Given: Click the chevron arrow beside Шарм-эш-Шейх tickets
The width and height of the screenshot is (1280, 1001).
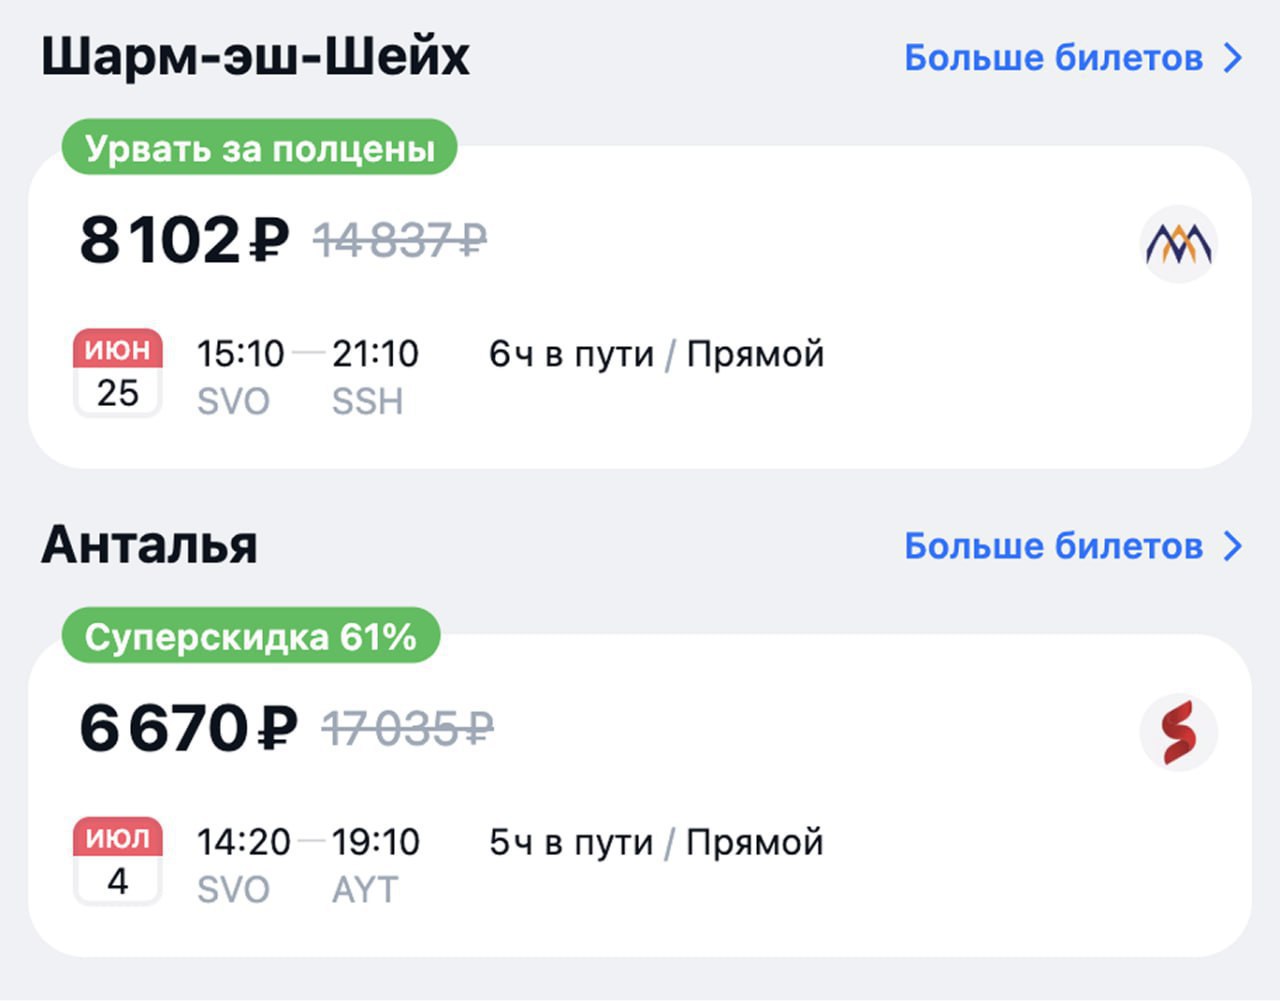Looking at the screenshot, I should (x=1234, y=58).
